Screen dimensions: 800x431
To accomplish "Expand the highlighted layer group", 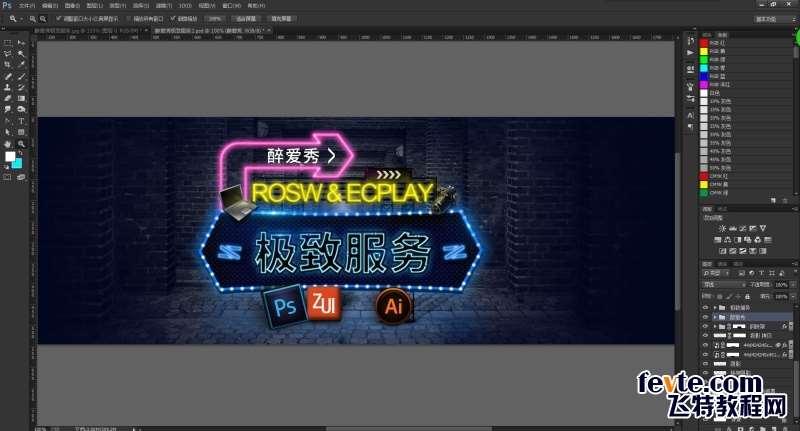I will pos(715,317).
